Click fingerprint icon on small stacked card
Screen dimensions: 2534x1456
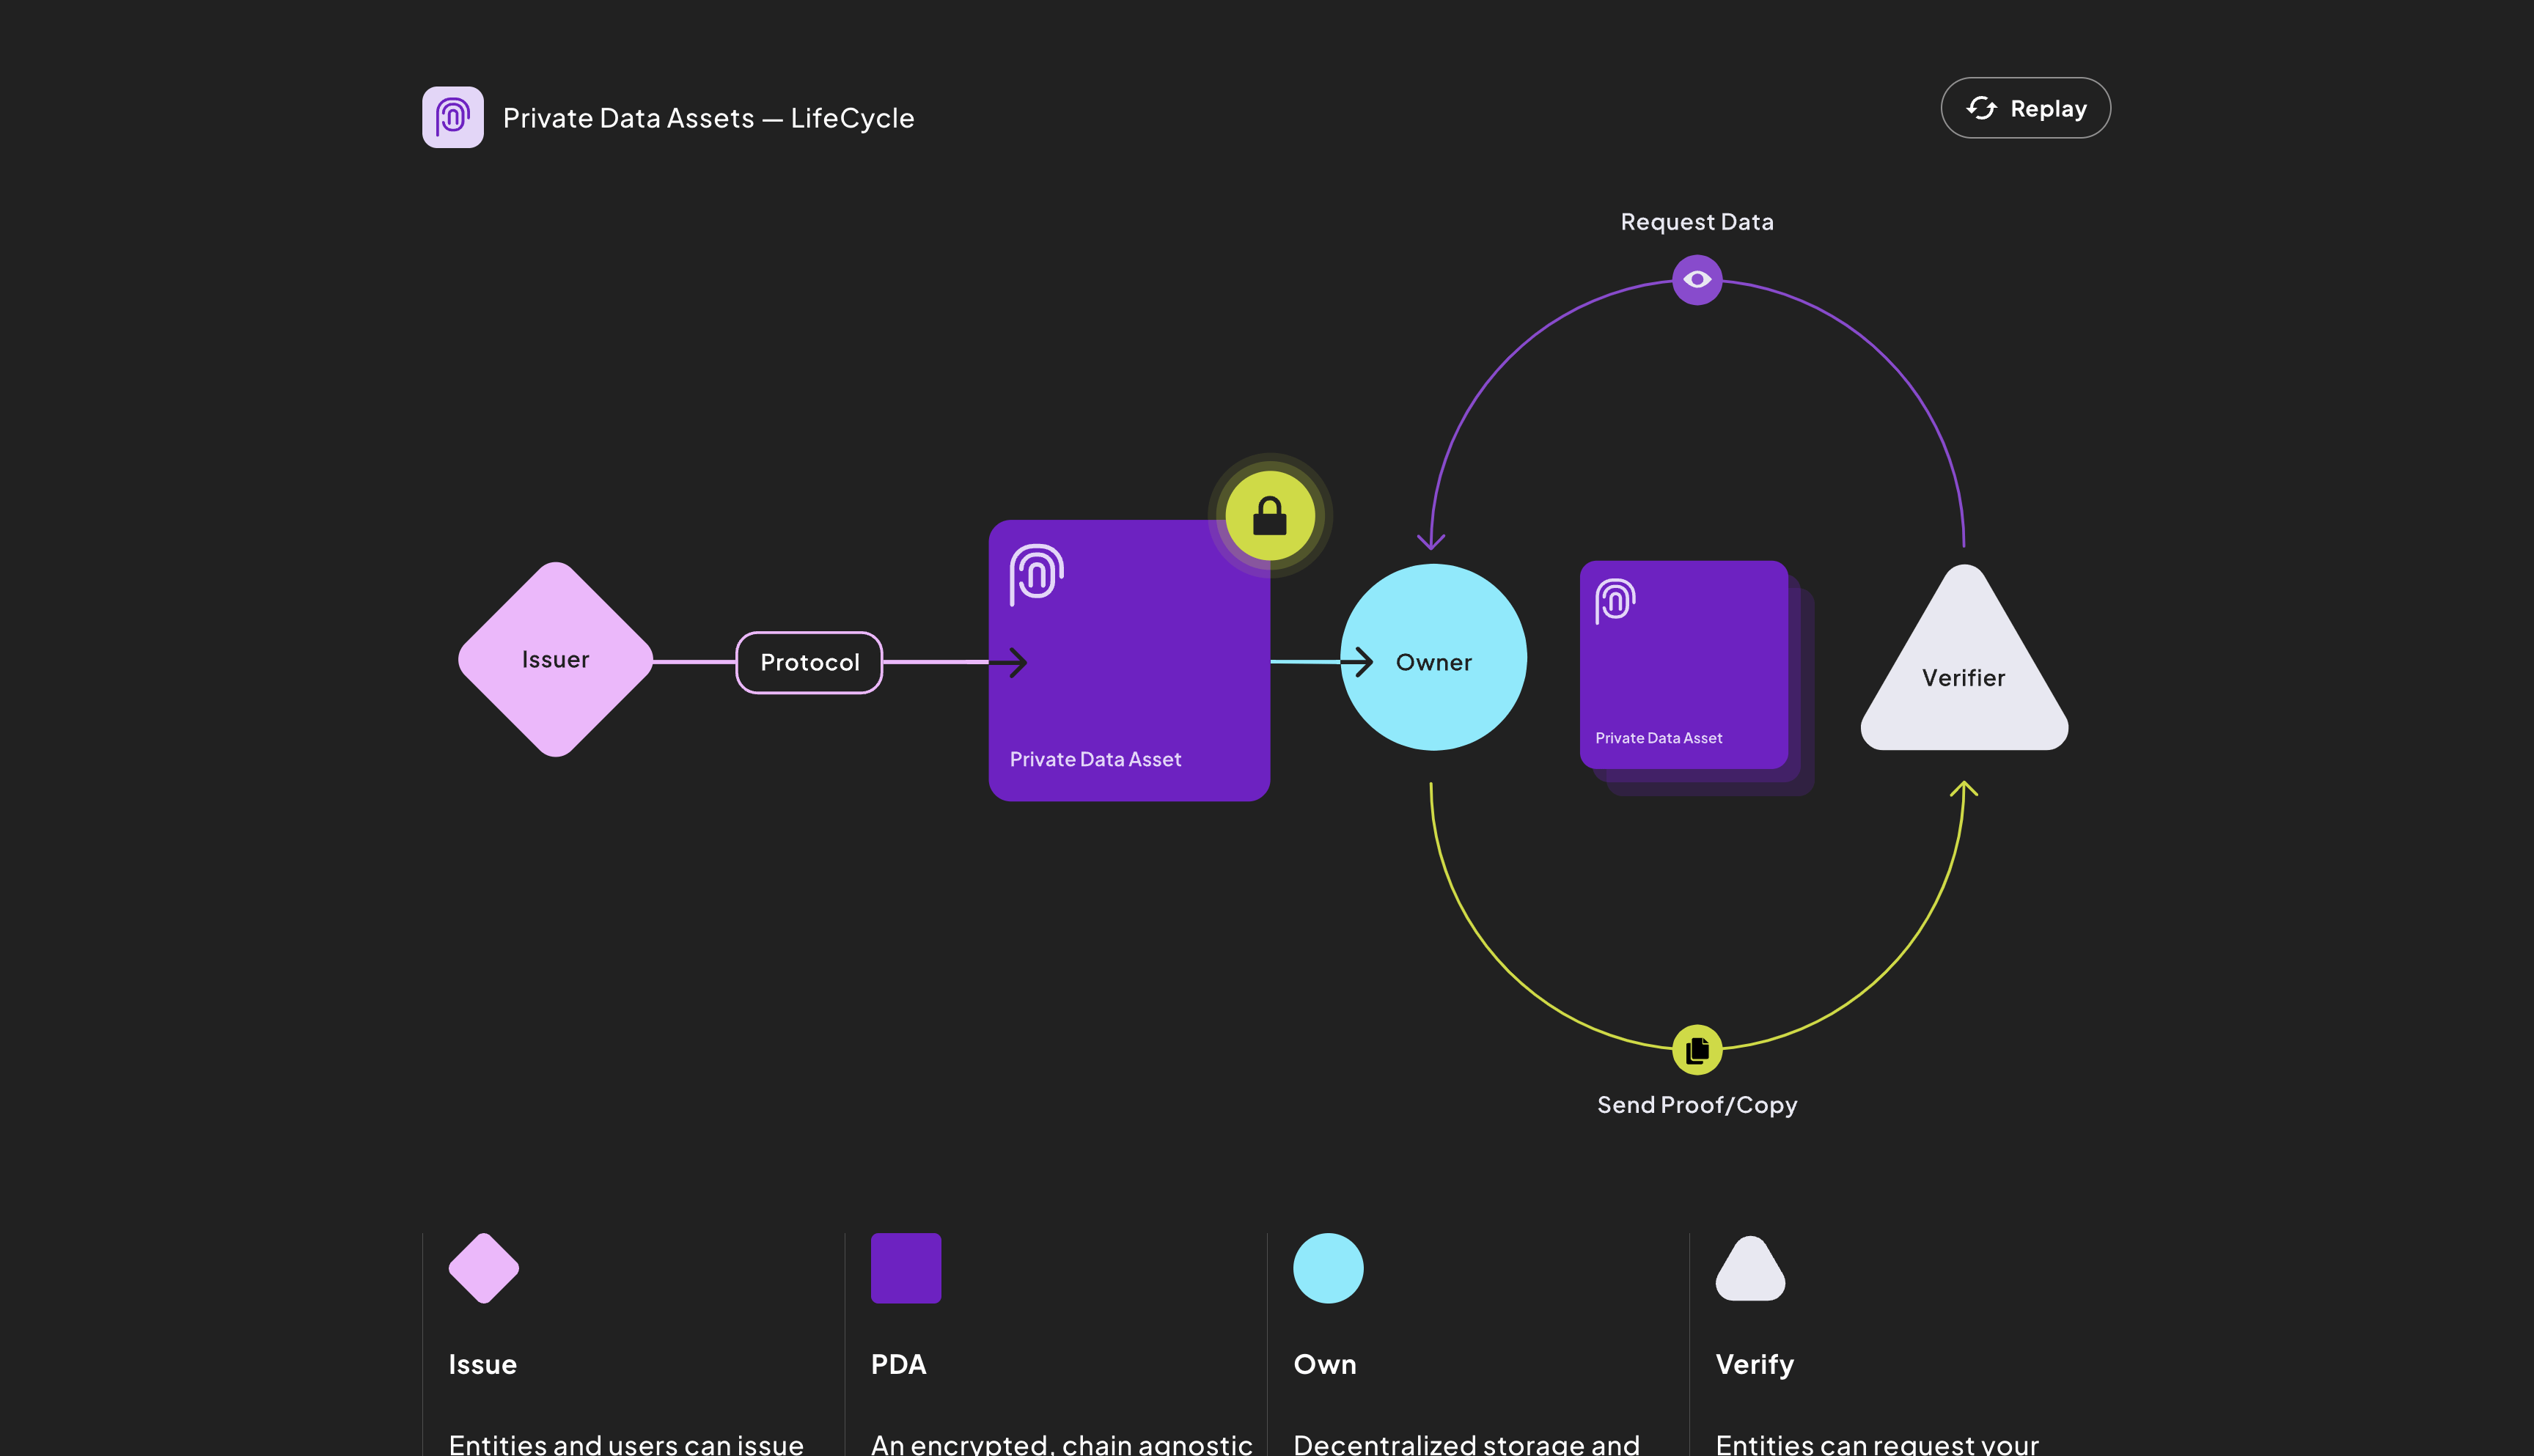pyautogui.click(x=1614, y=601)
